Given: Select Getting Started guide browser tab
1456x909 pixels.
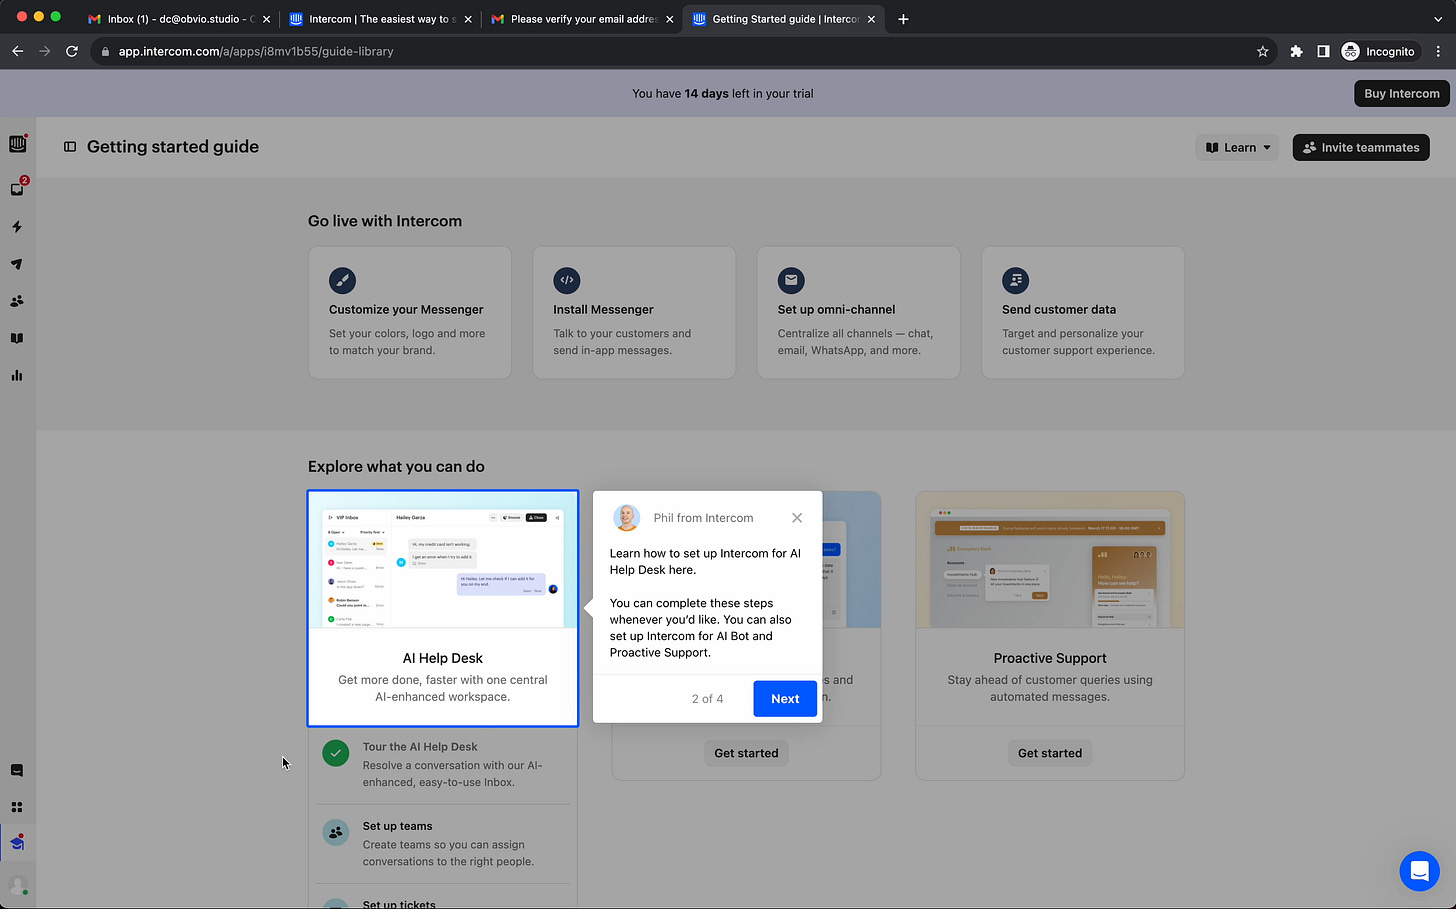Looking at the screenshot, I should click(x=783, y=19).
